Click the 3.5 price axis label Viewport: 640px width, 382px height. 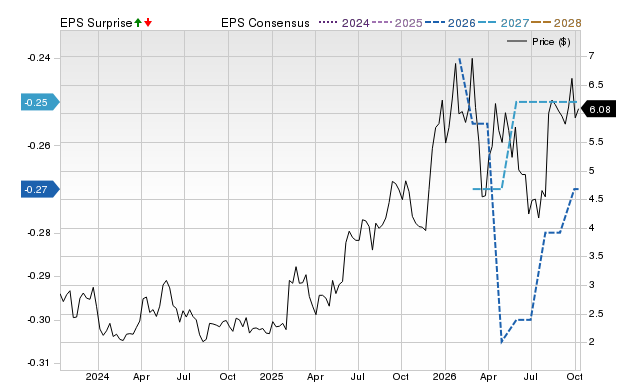pos(596,256)
